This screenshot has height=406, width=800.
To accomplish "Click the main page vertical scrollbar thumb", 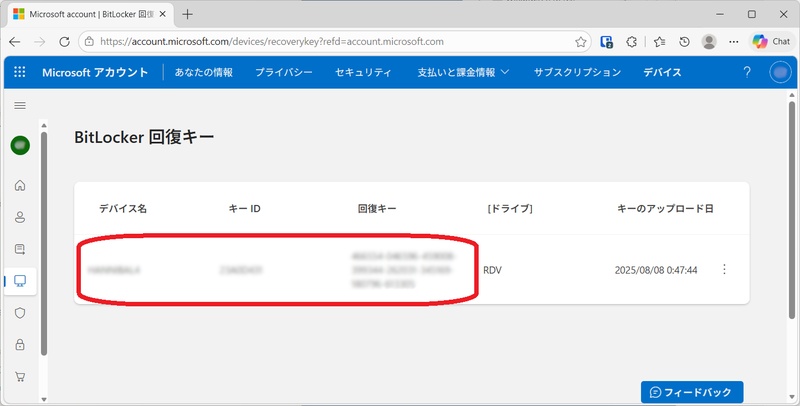I will click(791, 209).
